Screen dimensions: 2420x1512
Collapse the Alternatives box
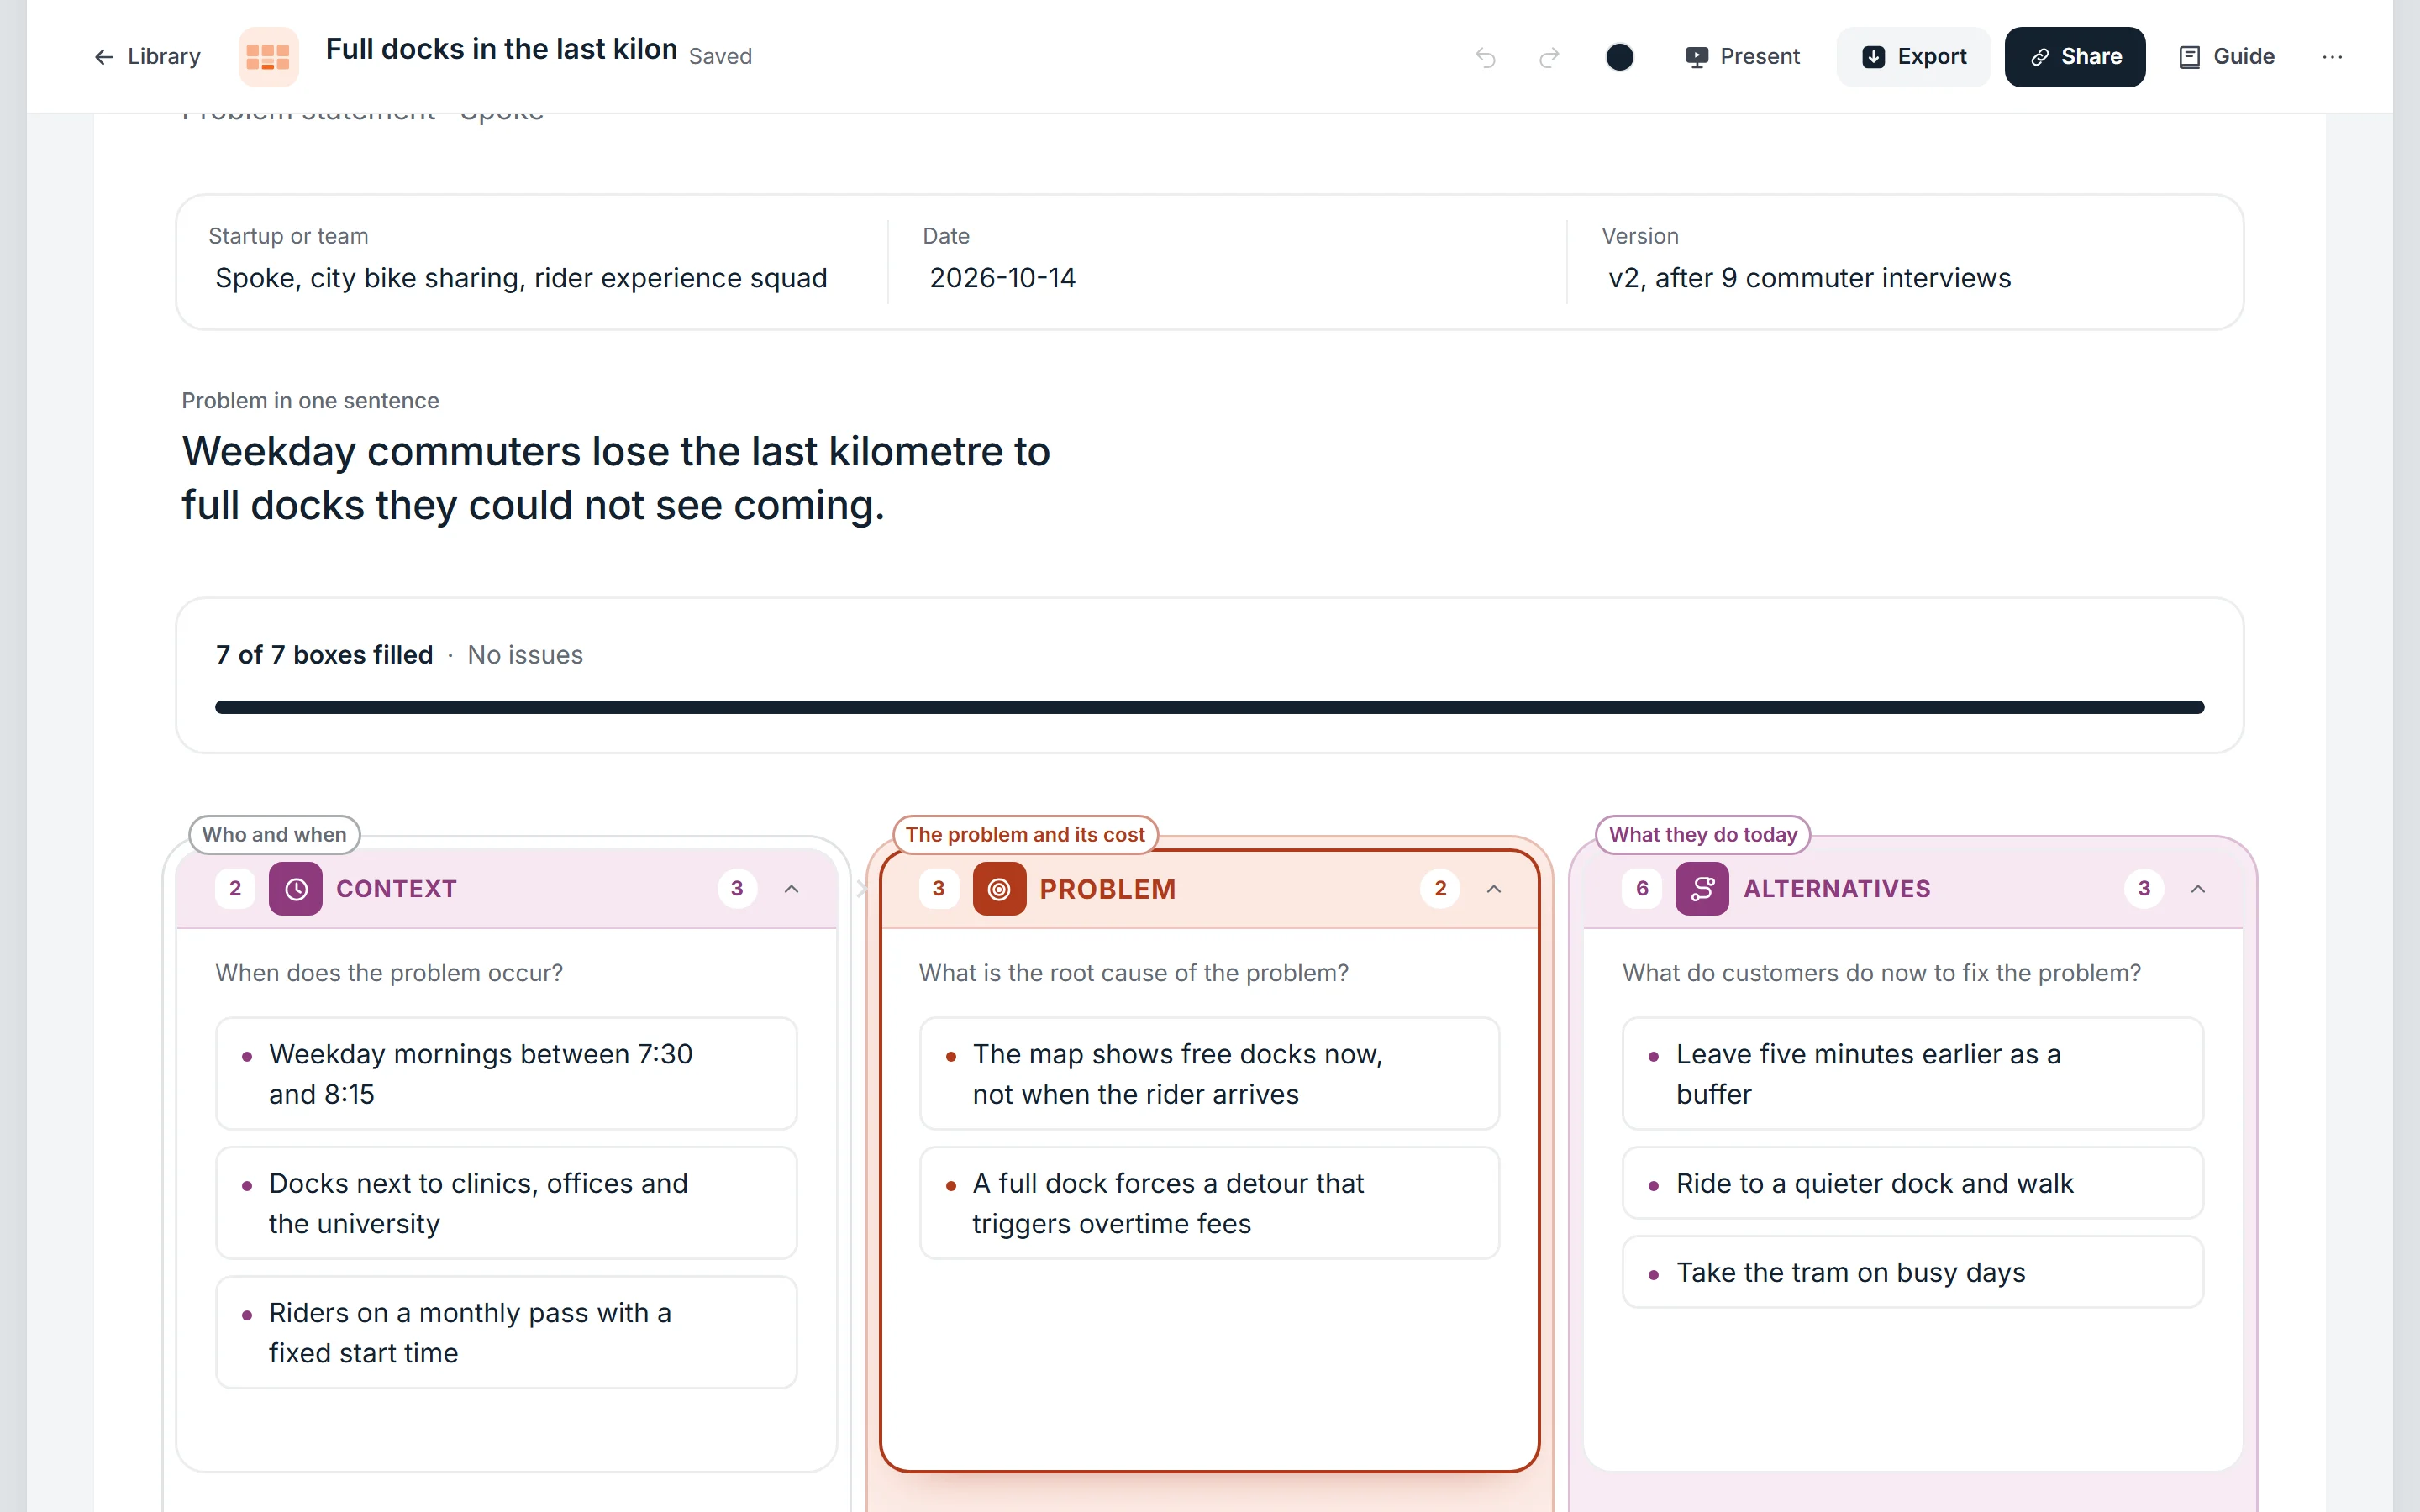tap(2198, 889)
